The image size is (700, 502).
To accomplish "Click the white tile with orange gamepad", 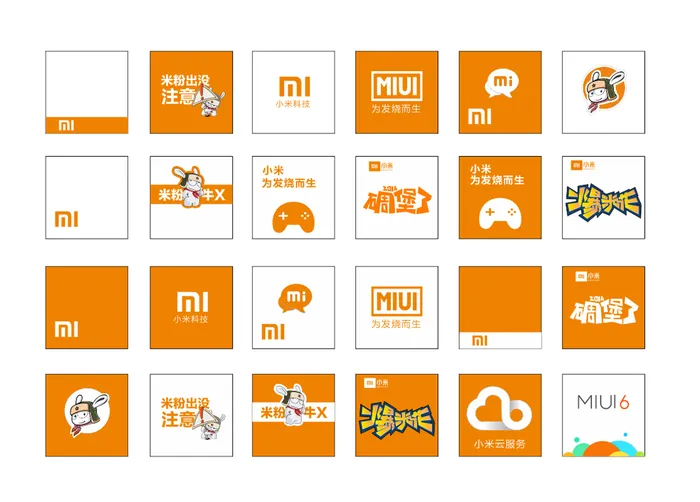I will click(x=293, y=197).
